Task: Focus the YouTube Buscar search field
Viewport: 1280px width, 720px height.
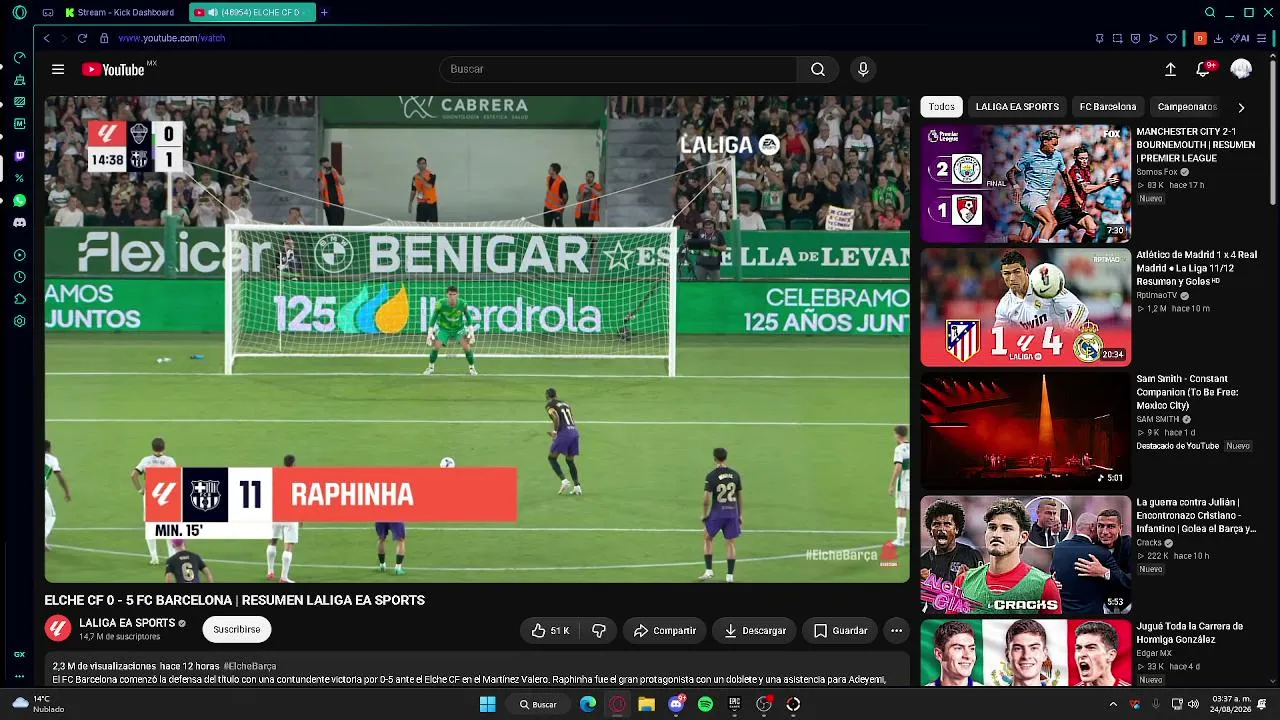Action: (x=618, y=69)
